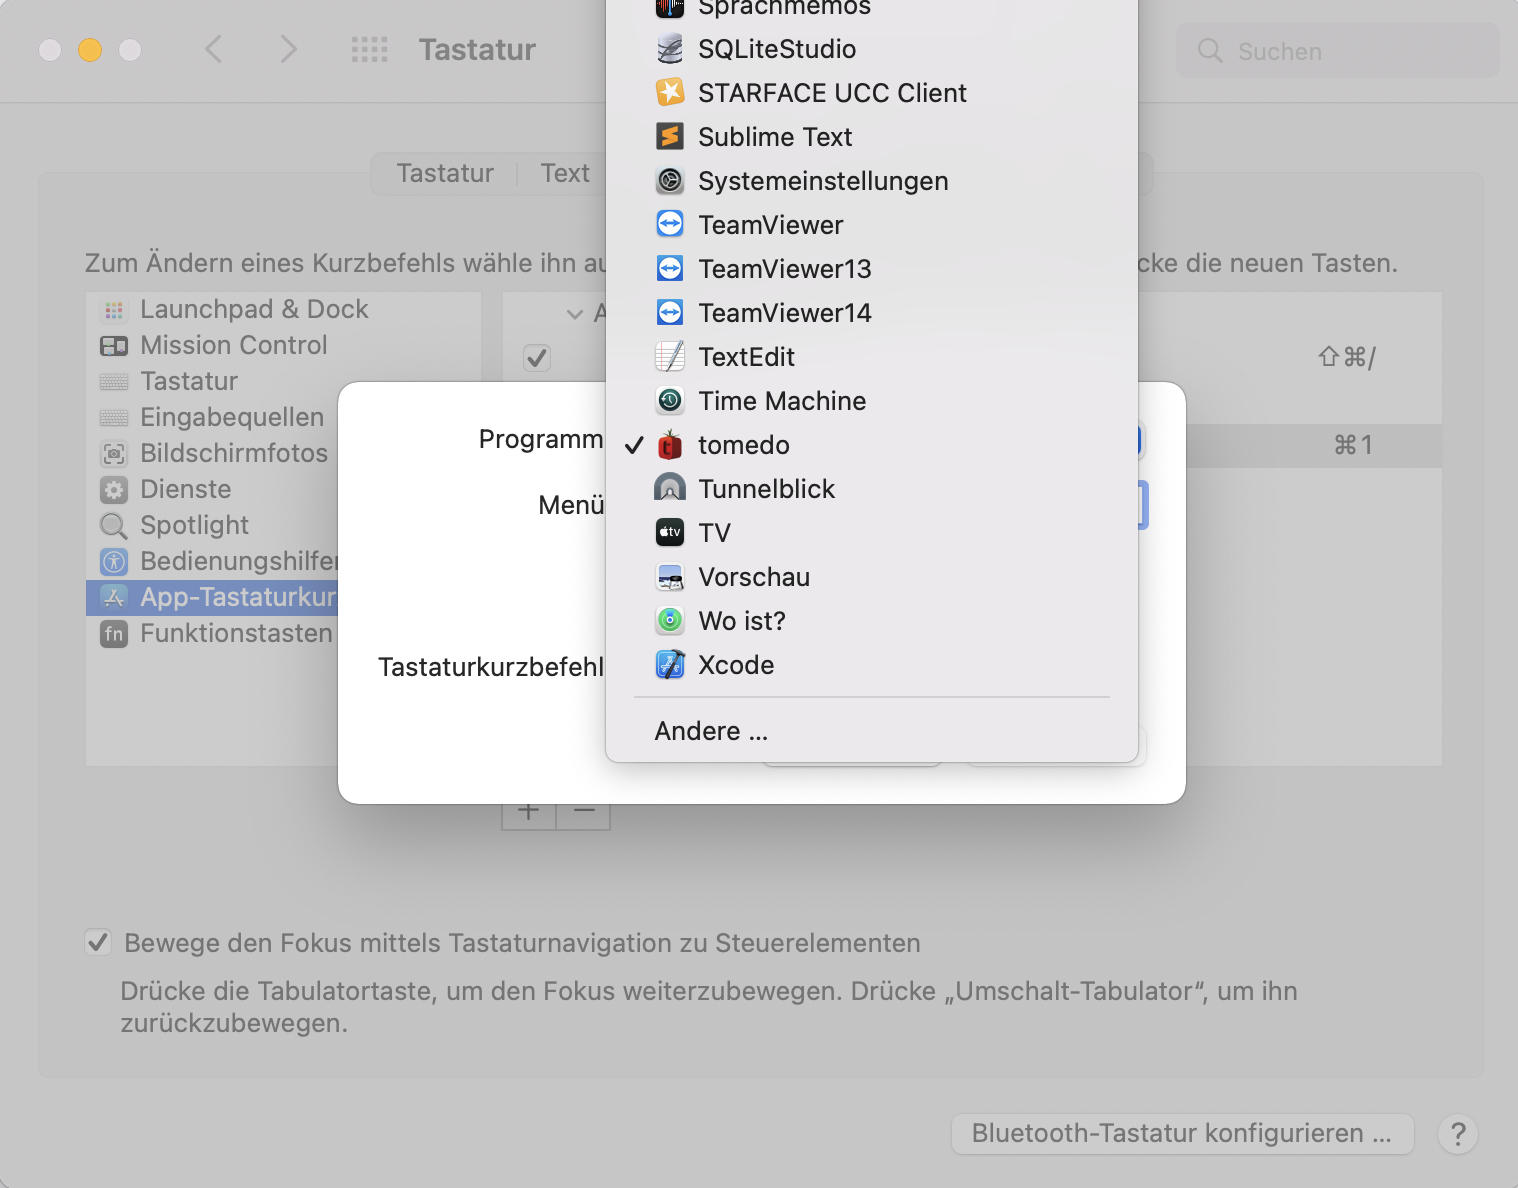Click the Mission Control icon

[x=114, y=346]
